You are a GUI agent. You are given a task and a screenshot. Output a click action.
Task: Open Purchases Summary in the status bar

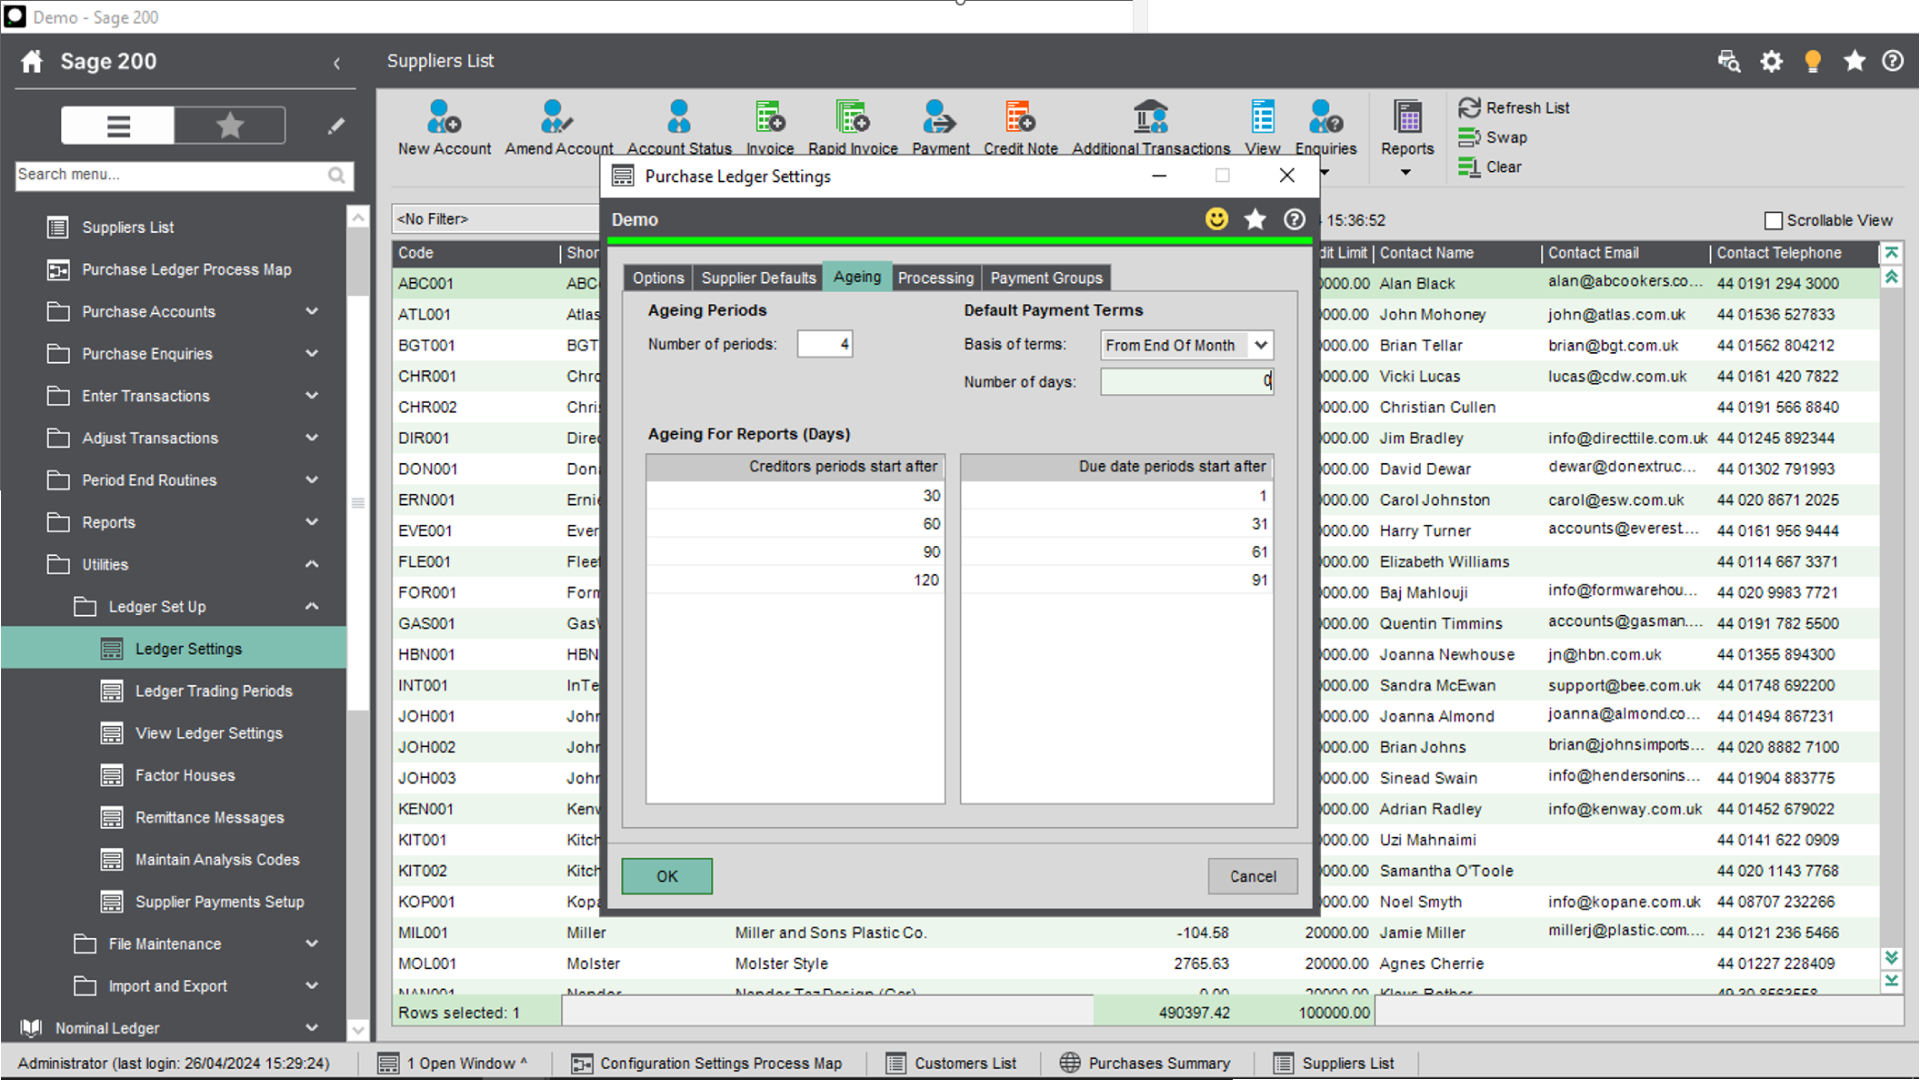[x=1144, y=1063]
